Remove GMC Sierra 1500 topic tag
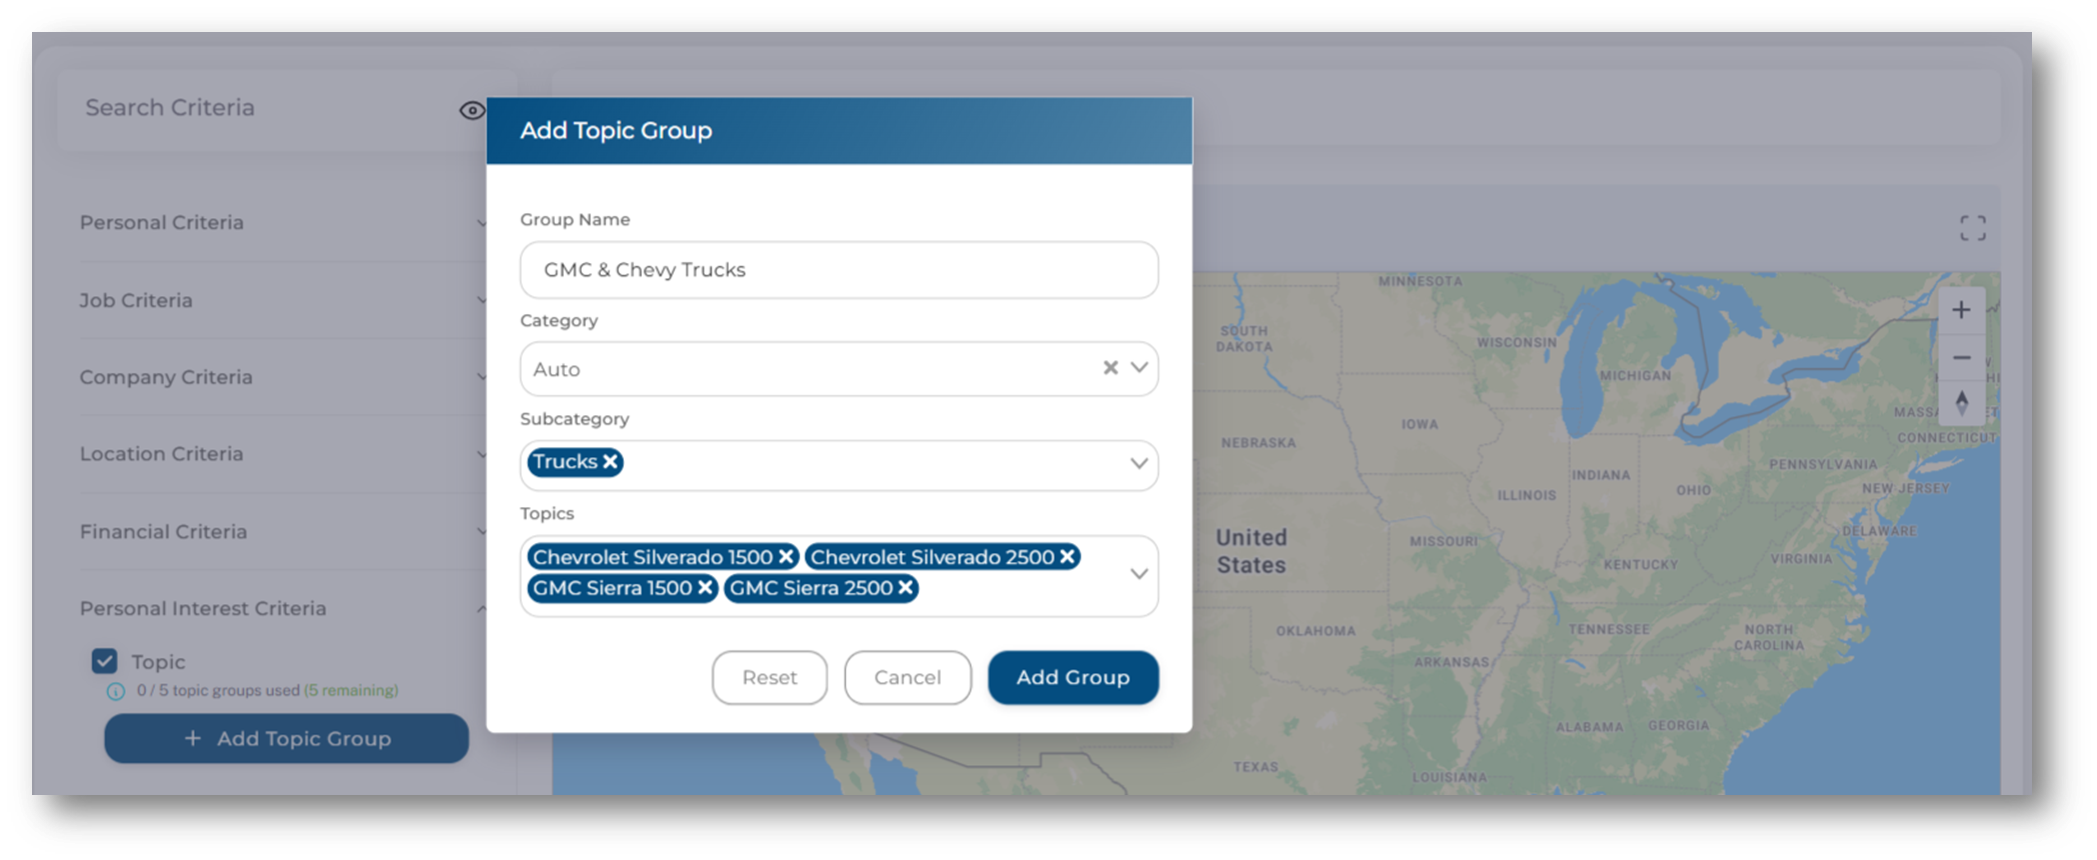 tap(705, 588)
